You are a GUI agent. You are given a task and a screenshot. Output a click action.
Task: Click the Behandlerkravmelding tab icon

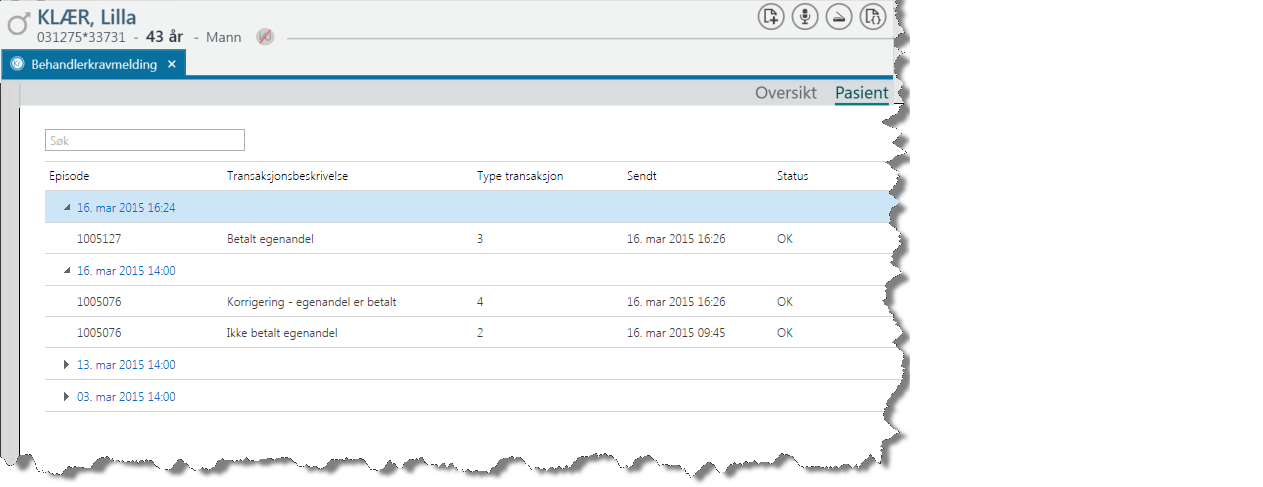tap(17, 64)
